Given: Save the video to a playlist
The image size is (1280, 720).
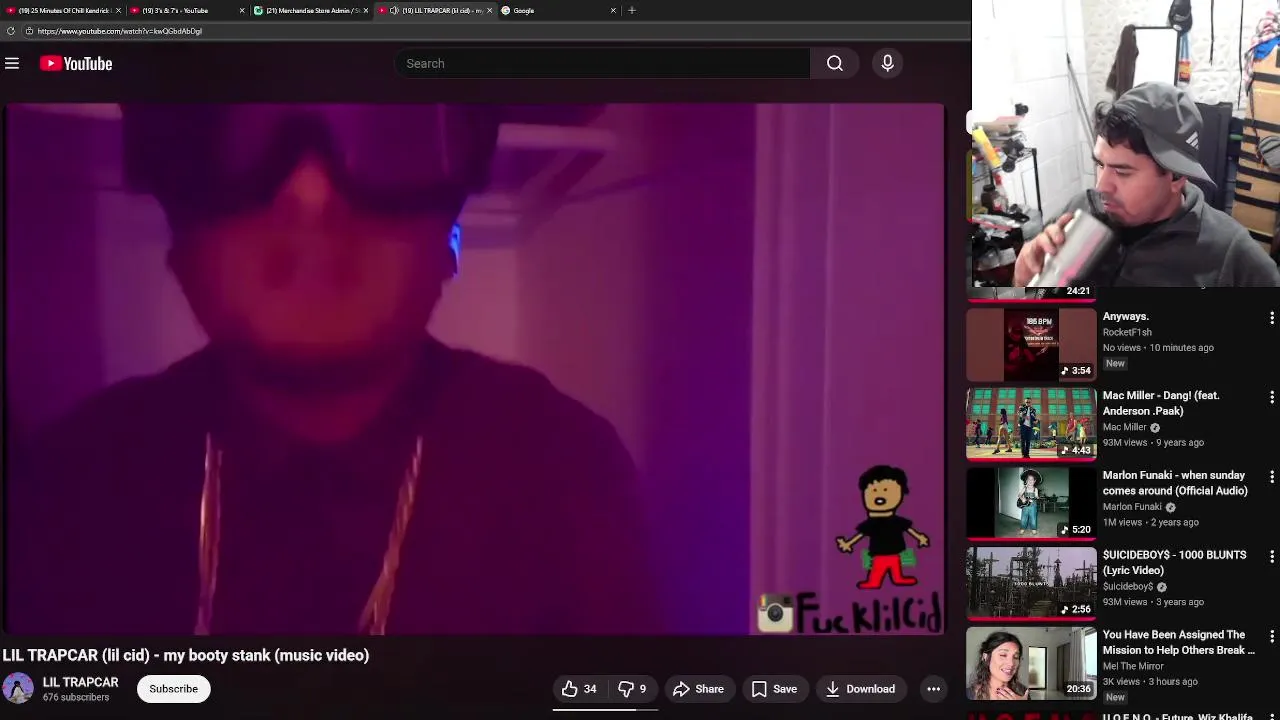Looking at the screenshot, I should pyautogui.click(x=774, y=688).
